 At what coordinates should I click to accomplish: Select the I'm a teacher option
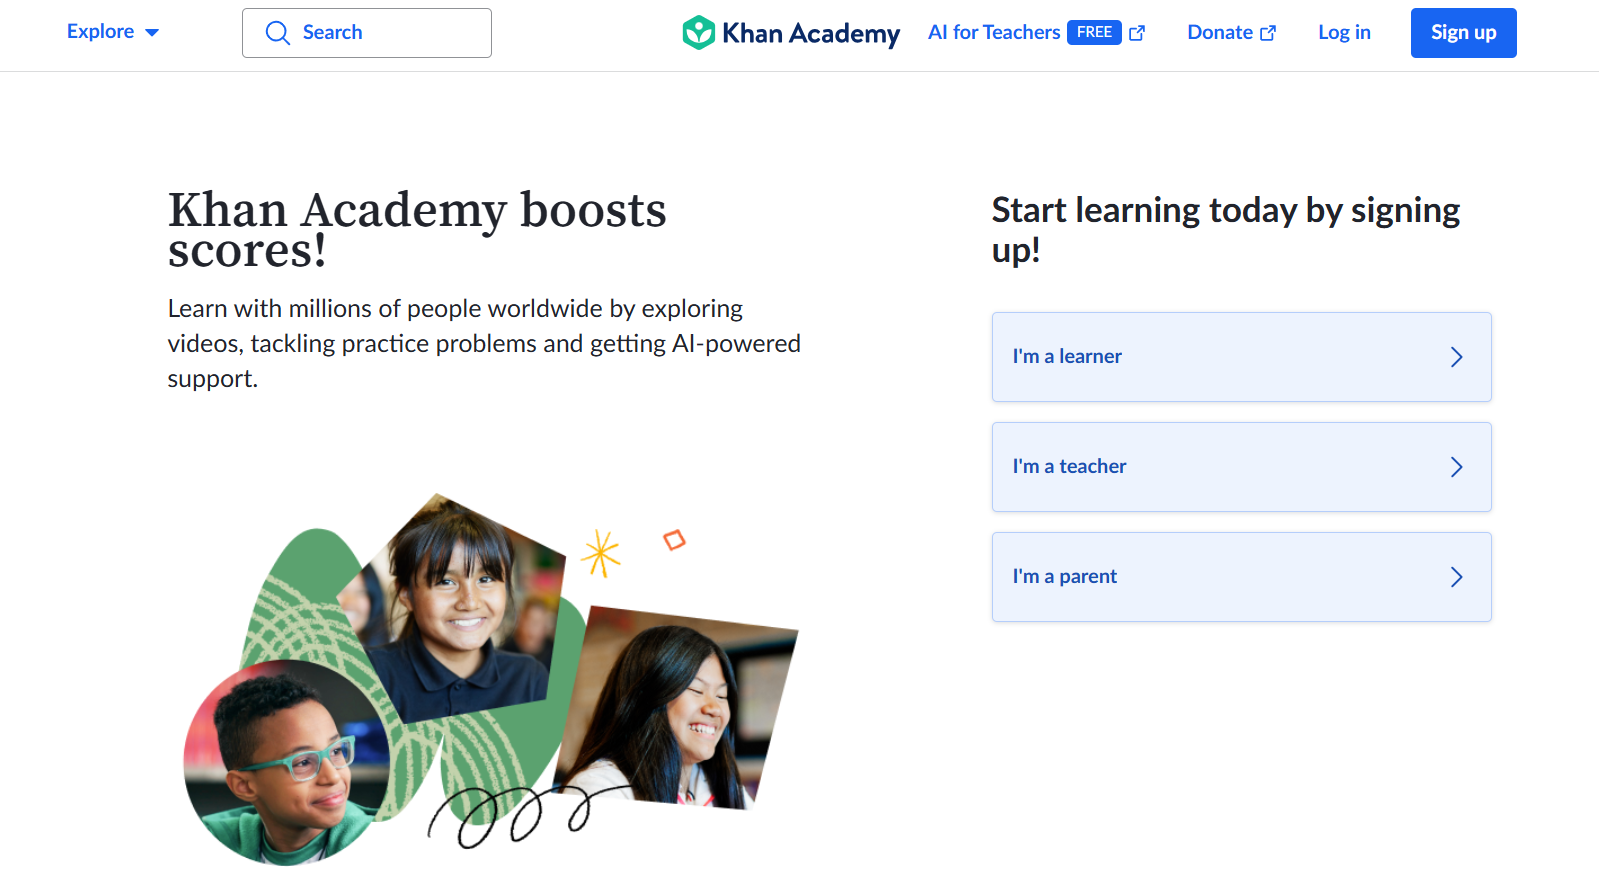(1241, 467)
